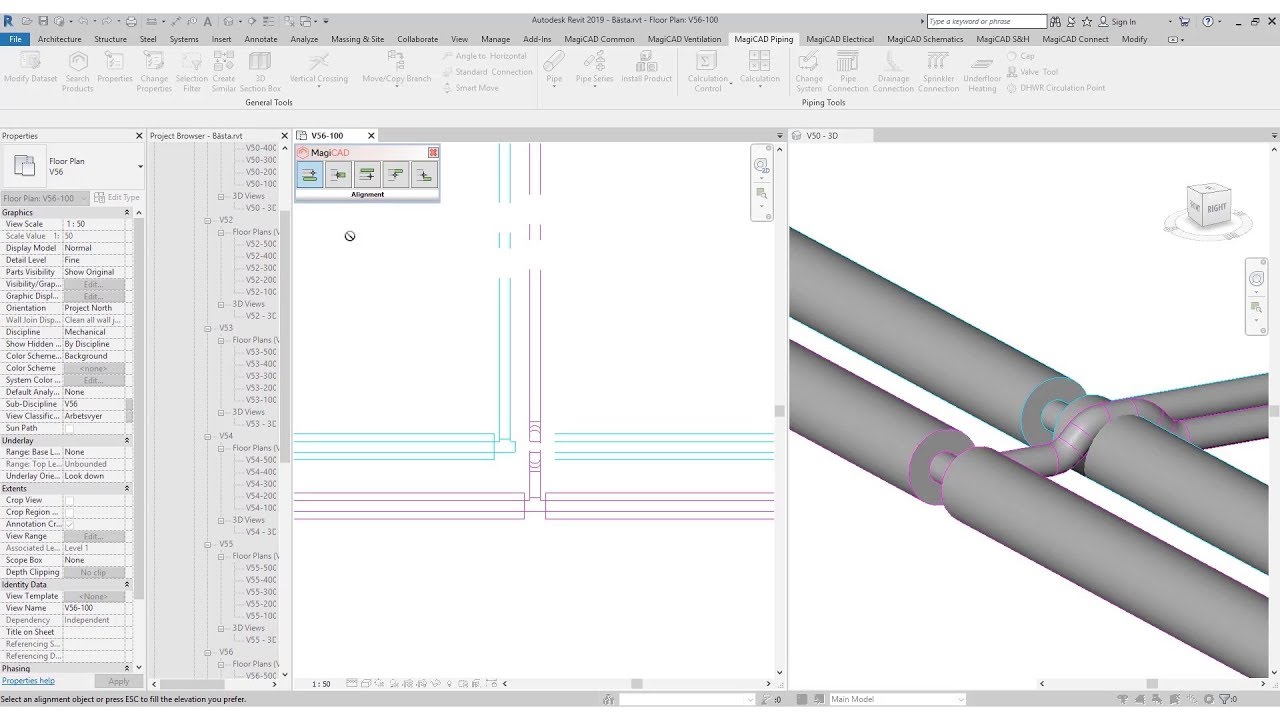
Task: Toggle the Crop Region Visible checkbox
Action: click(69, 512)
